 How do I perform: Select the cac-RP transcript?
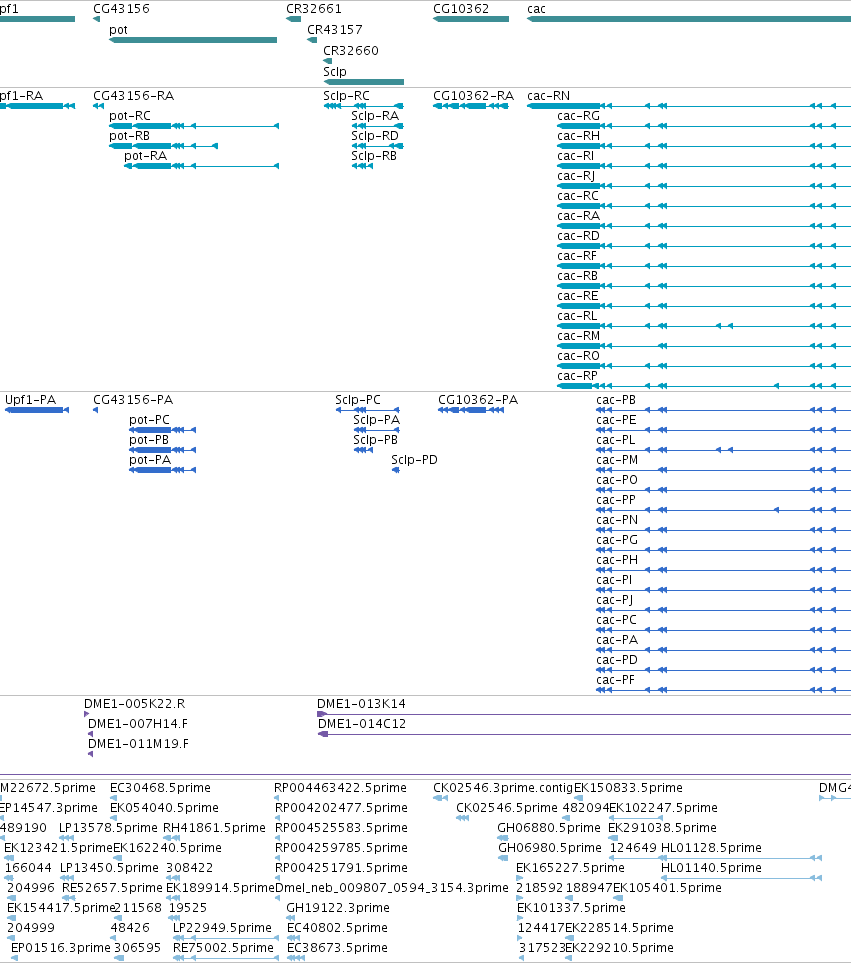coord(704,386)
